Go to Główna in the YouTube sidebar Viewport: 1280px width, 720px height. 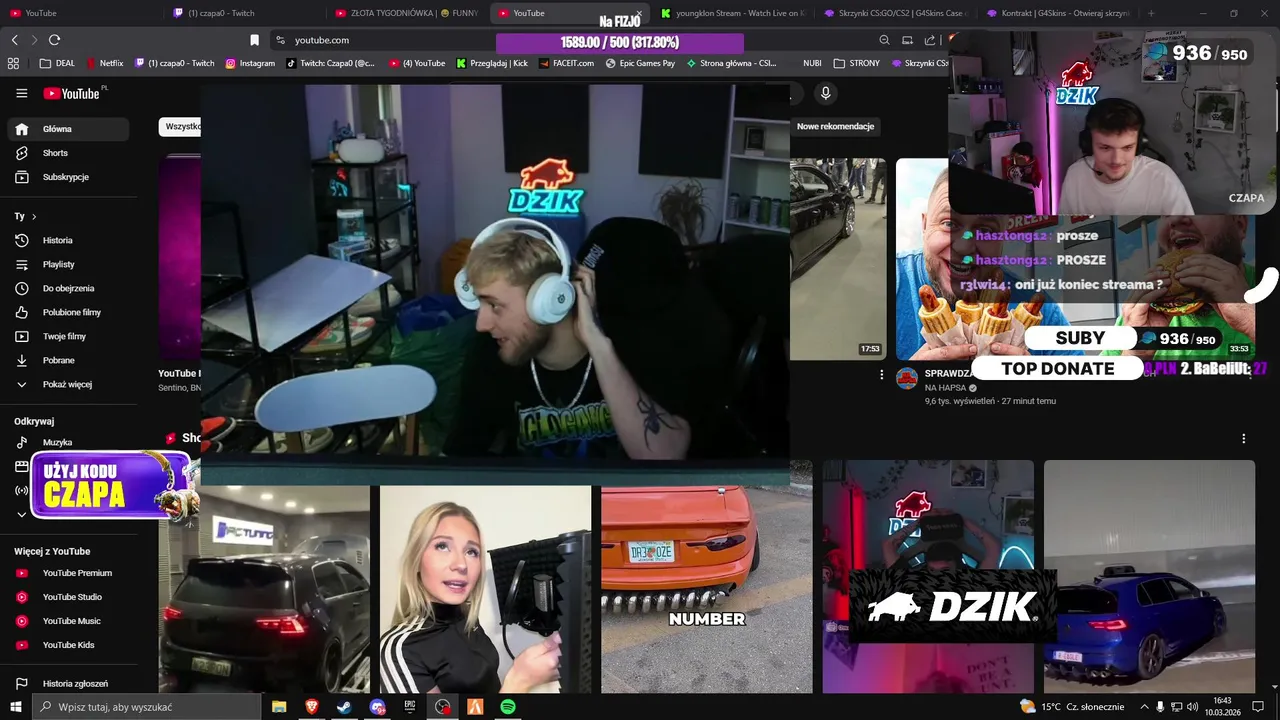(68, 129)
